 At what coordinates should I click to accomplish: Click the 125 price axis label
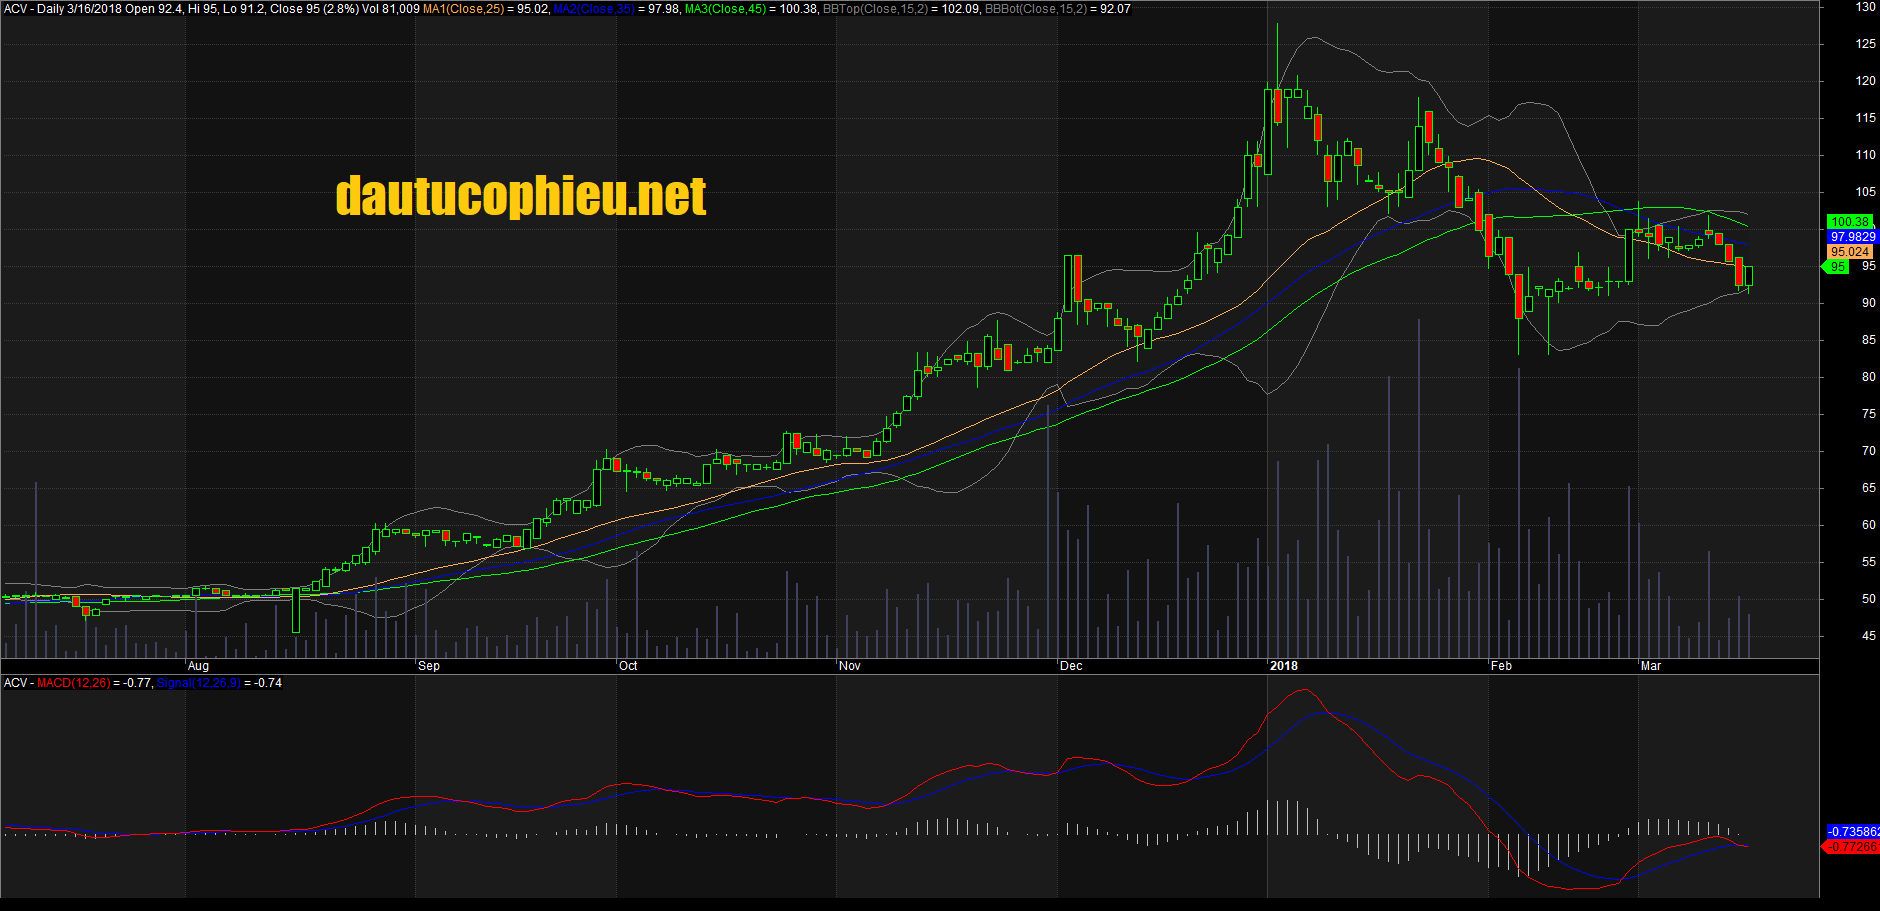pos(1865,44)
